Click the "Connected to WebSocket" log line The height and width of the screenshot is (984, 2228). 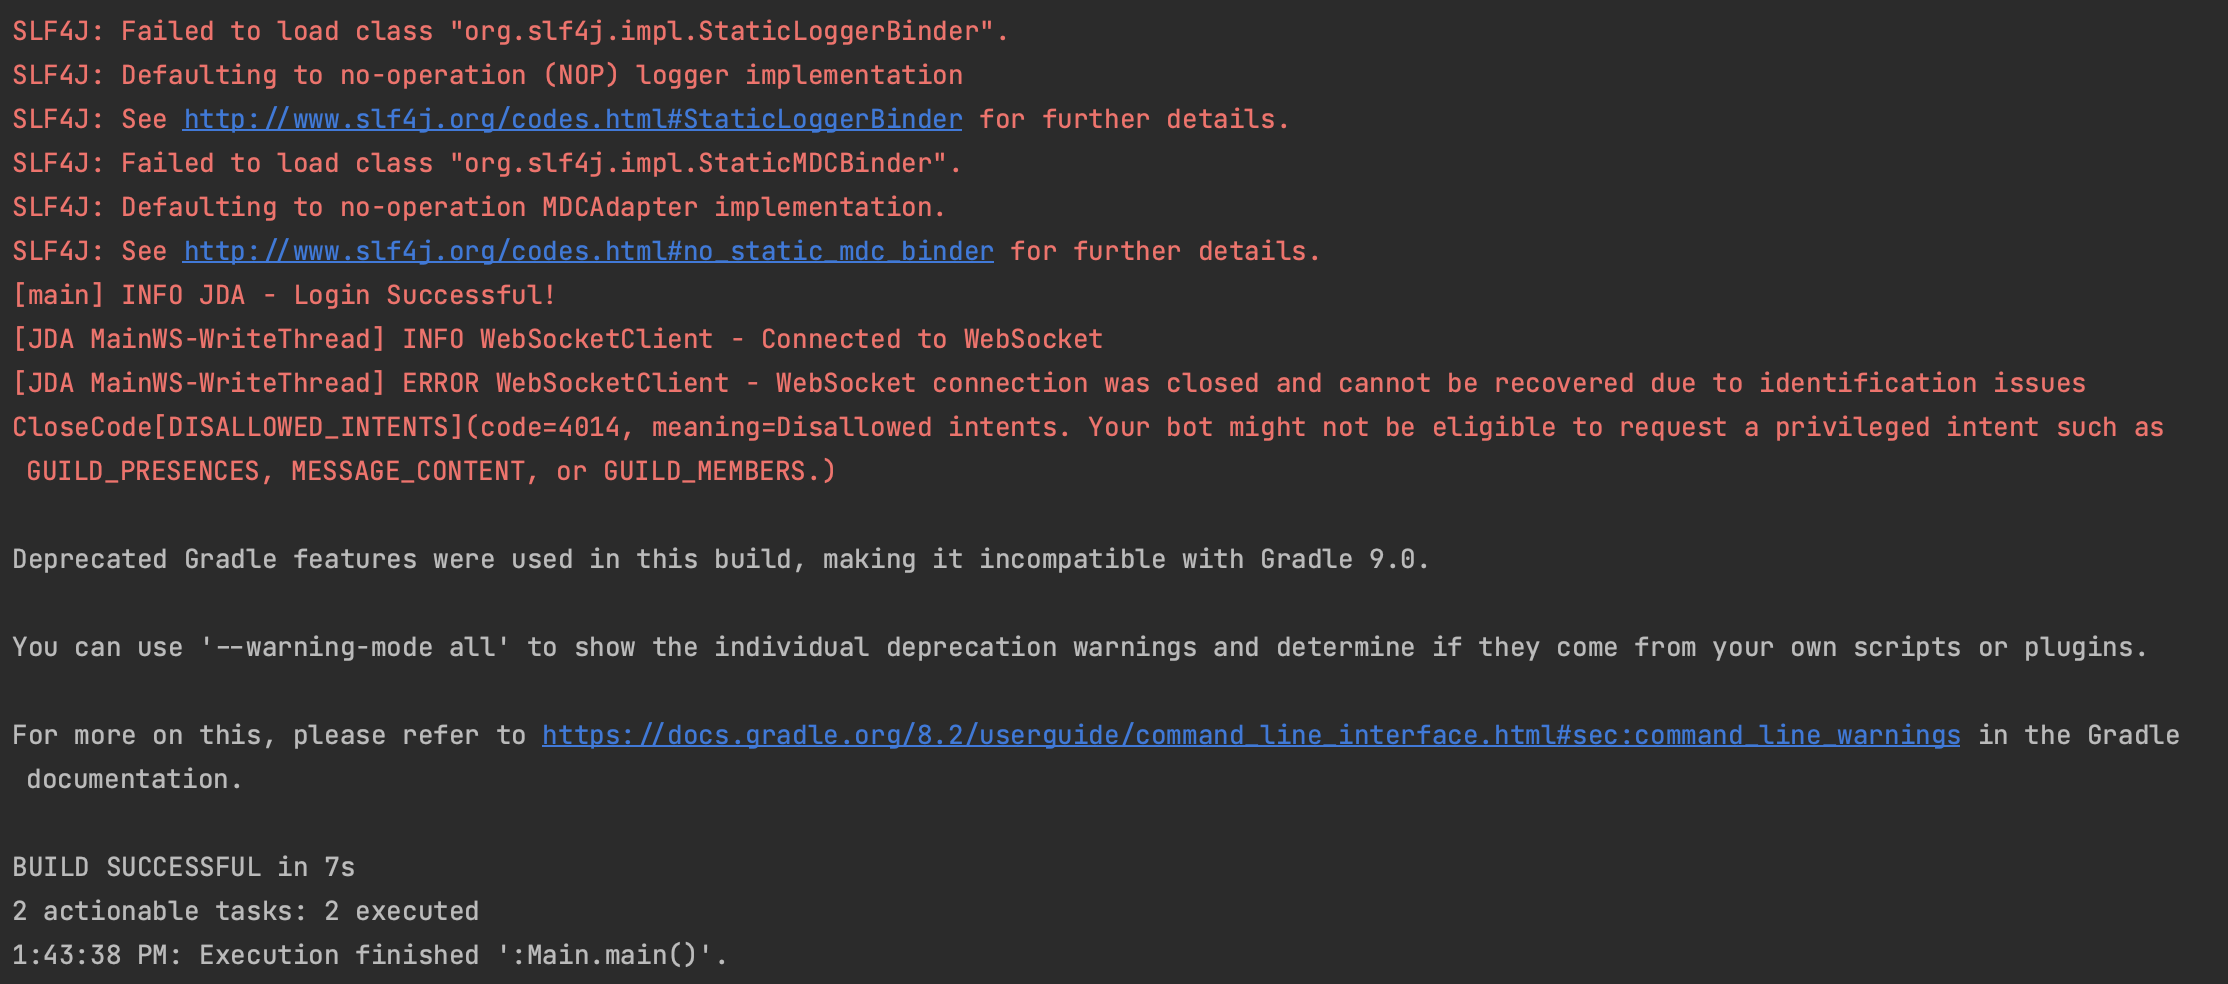557,339
